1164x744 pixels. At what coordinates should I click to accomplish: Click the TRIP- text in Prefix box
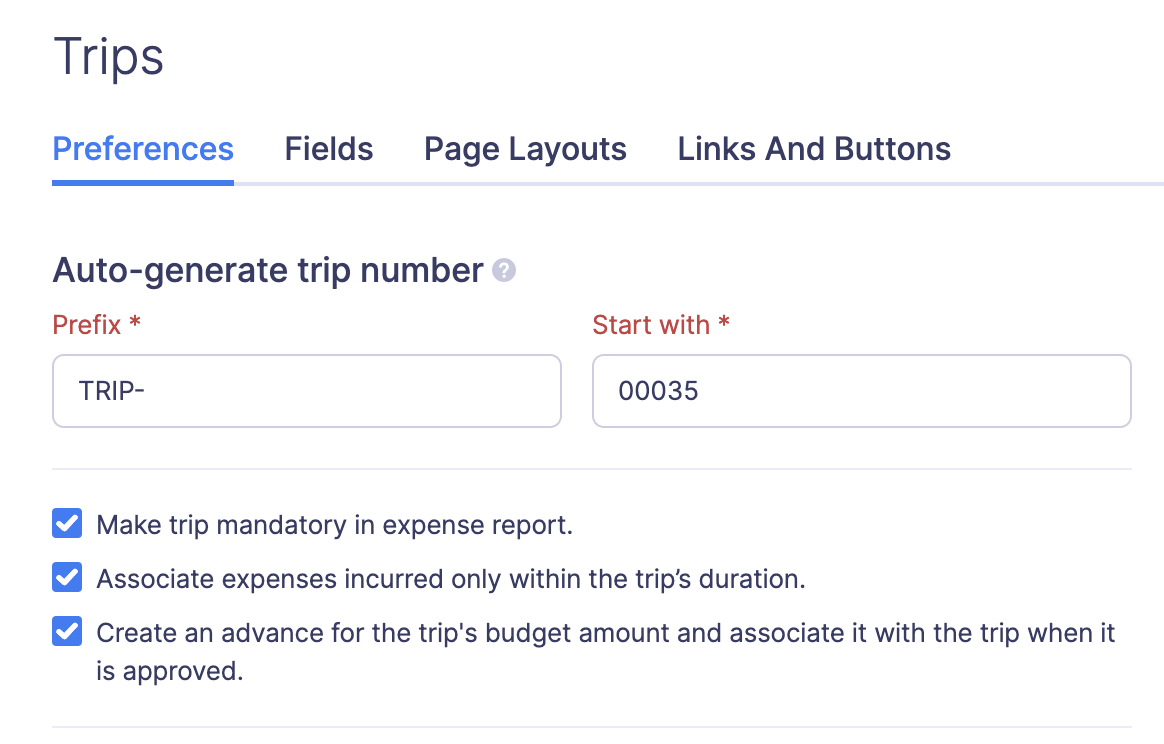point(112,391)
